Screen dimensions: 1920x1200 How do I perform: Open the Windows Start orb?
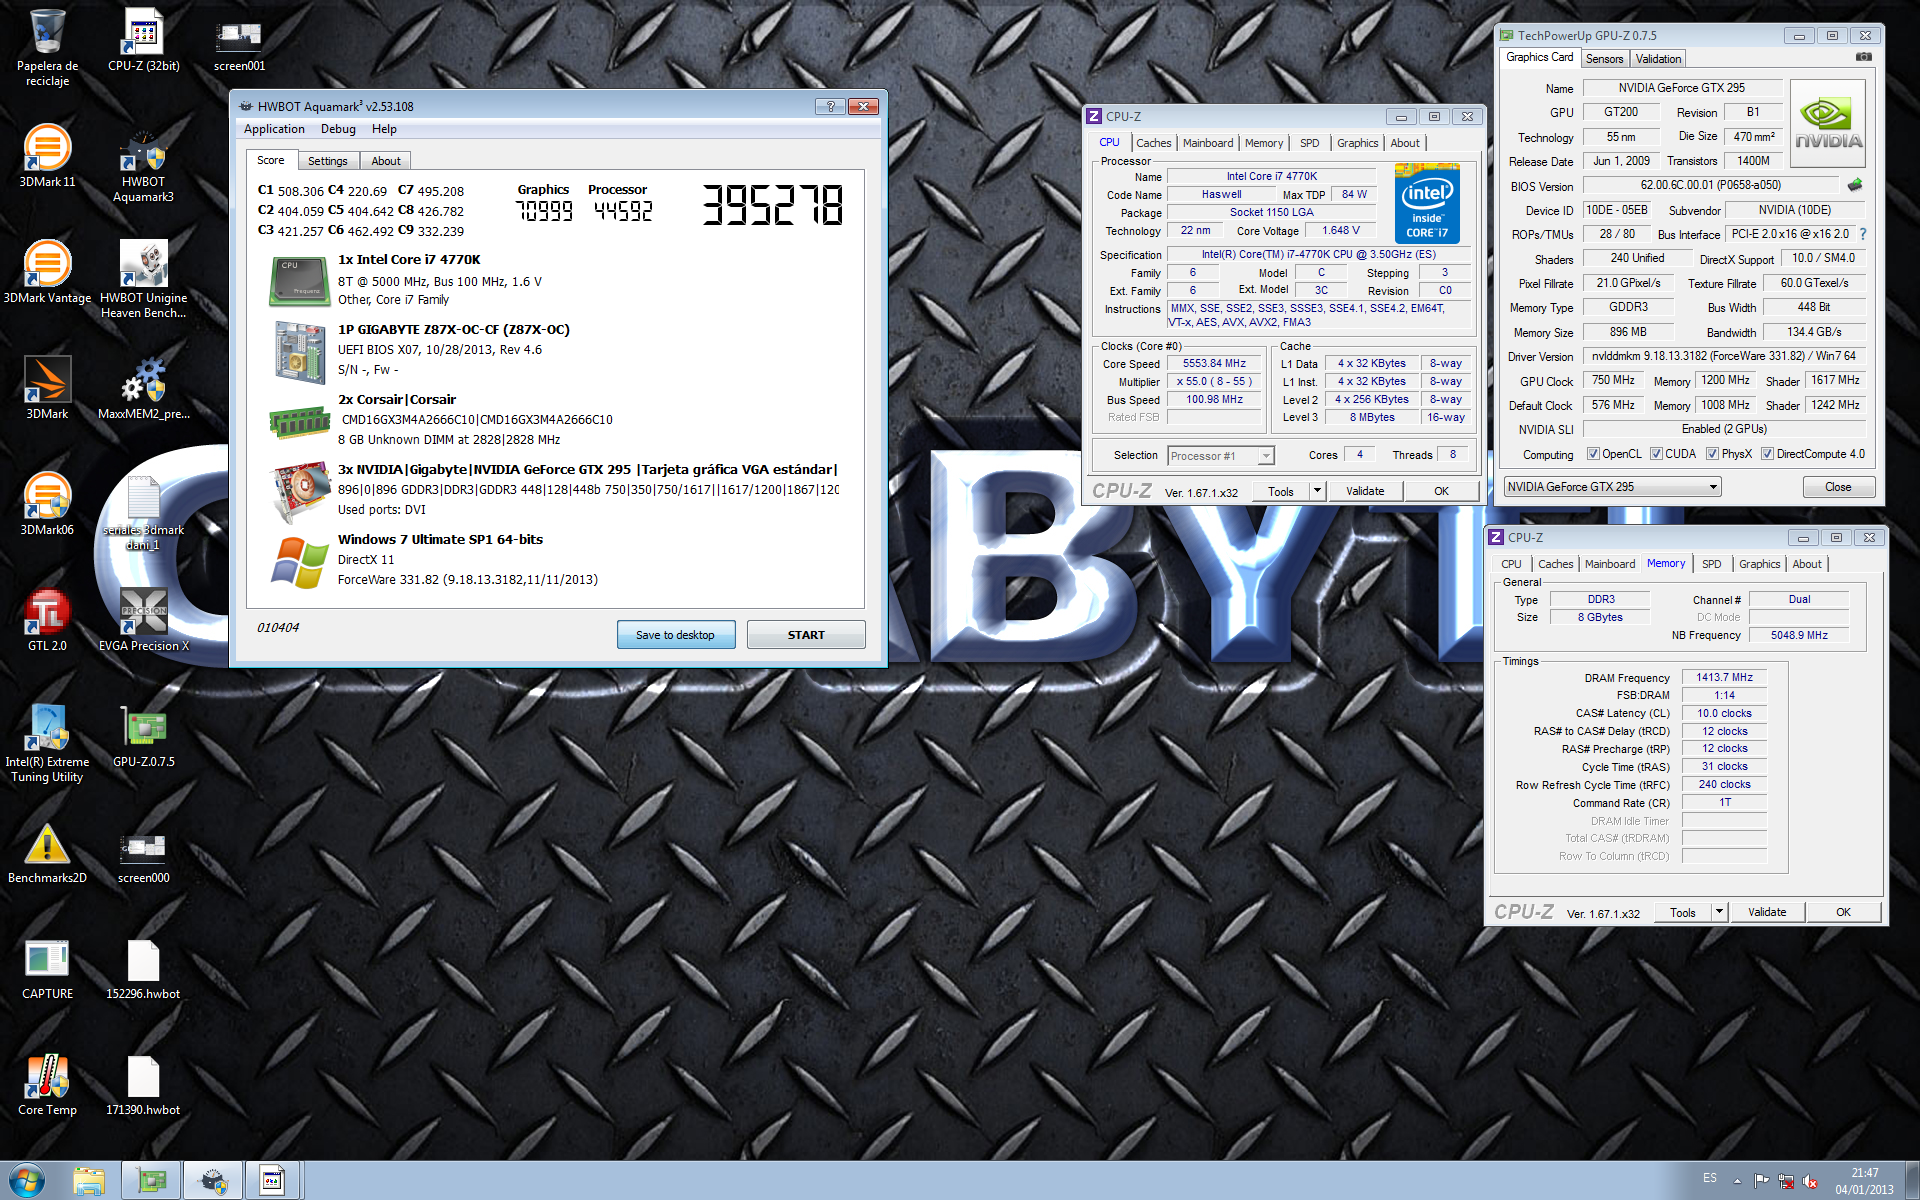click(27, 1181)
